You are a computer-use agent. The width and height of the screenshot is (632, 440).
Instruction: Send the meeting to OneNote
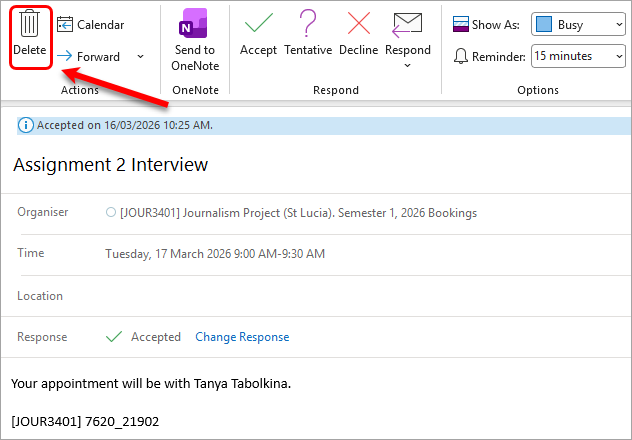tap(195, 39)
